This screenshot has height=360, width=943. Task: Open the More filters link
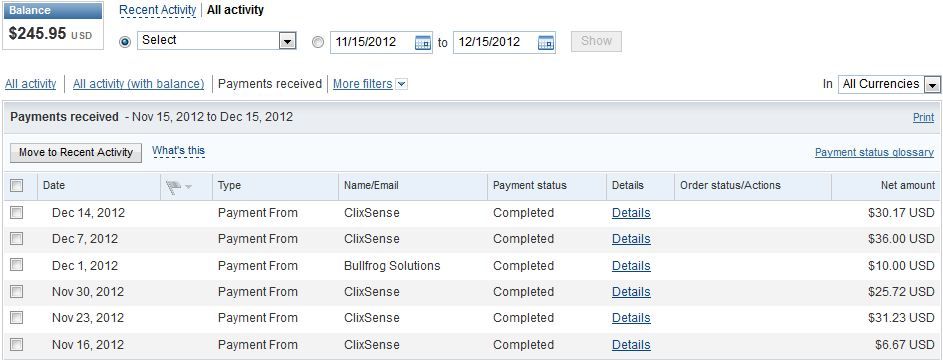click(x=363, y=84)
